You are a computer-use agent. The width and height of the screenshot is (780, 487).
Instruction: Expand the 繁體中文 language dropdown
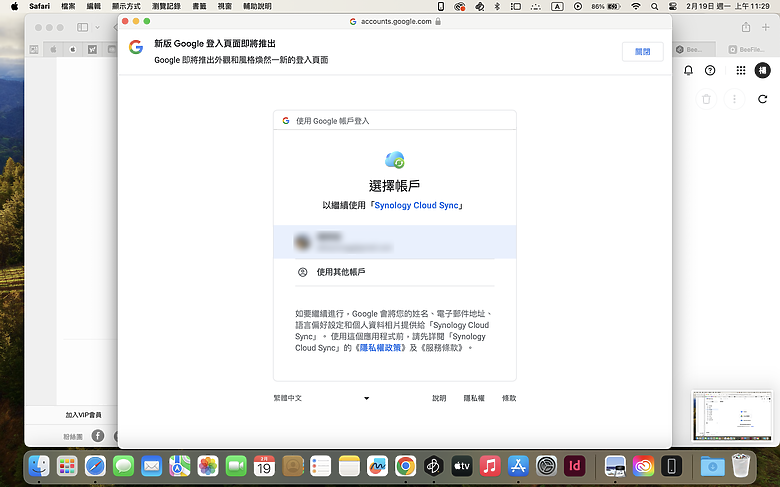[x=321, y=398]
